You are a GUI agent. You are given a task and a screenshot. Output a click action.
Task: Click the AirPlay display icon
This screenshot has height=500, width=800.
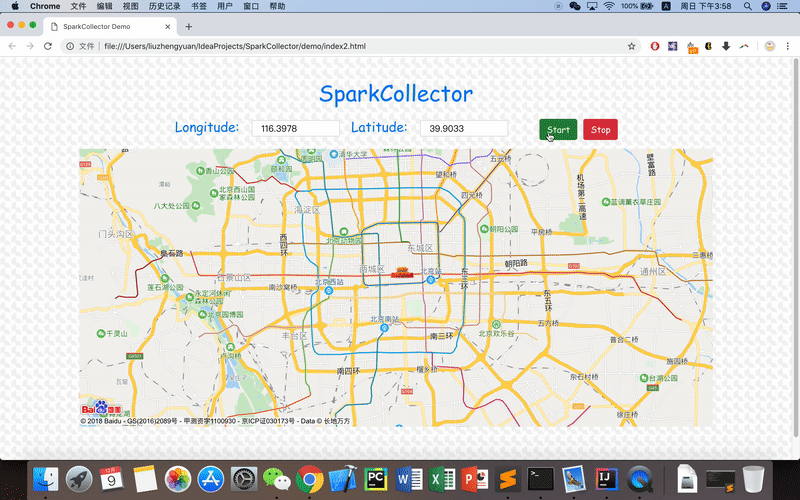tap(592, 6)
